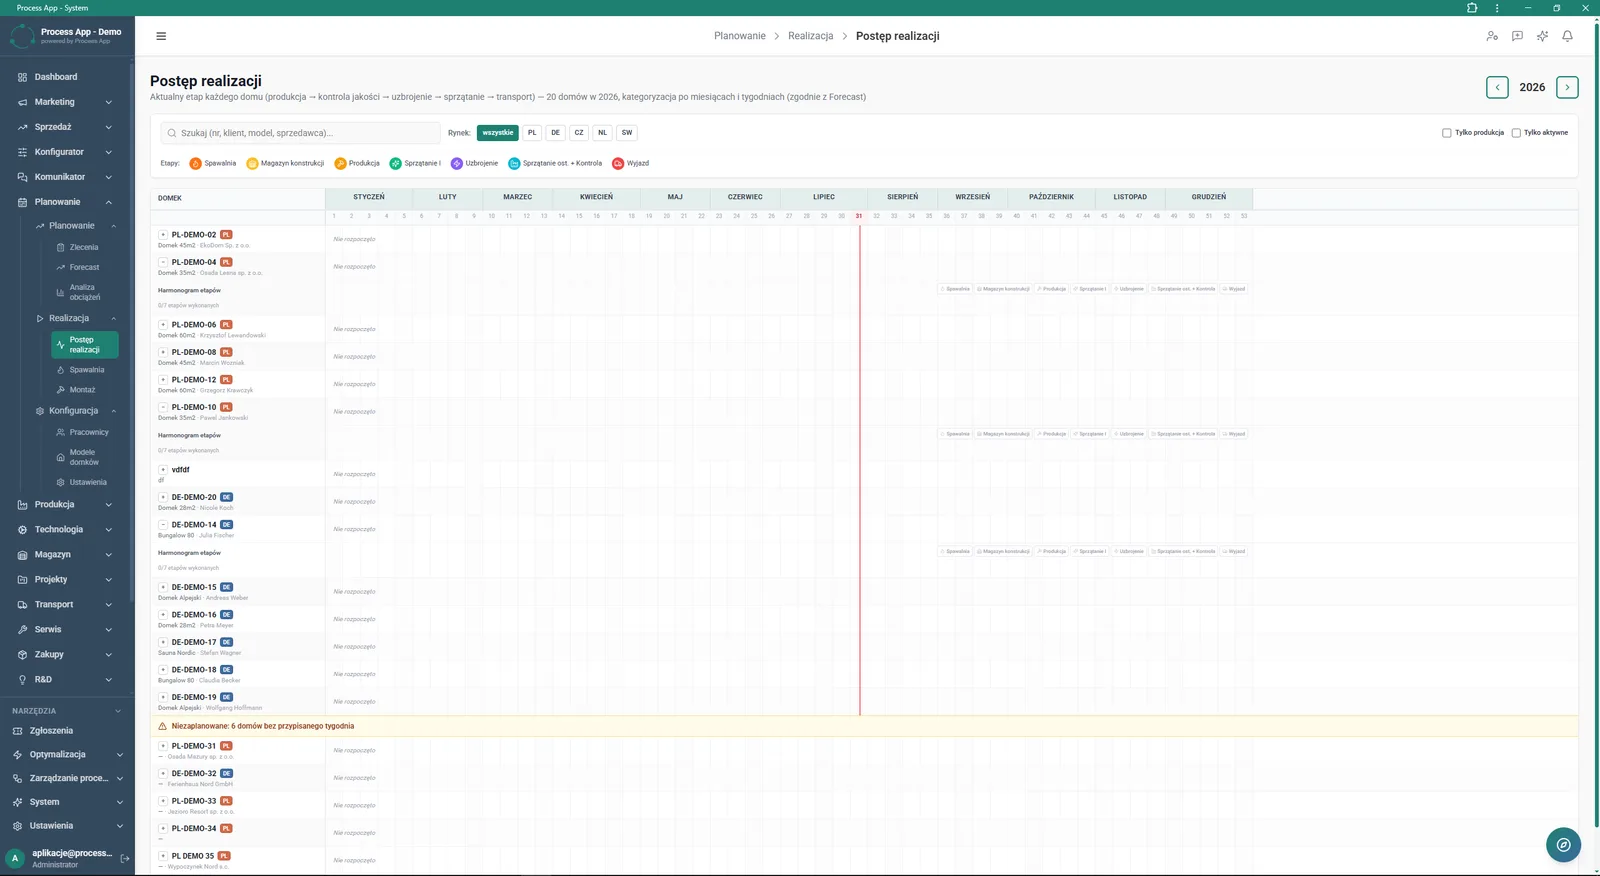Image resolution: width=1600 pixels, height=876 pixels.
Task: Open Konfigurator menu in sidebar
Action: tap(66, 152)
